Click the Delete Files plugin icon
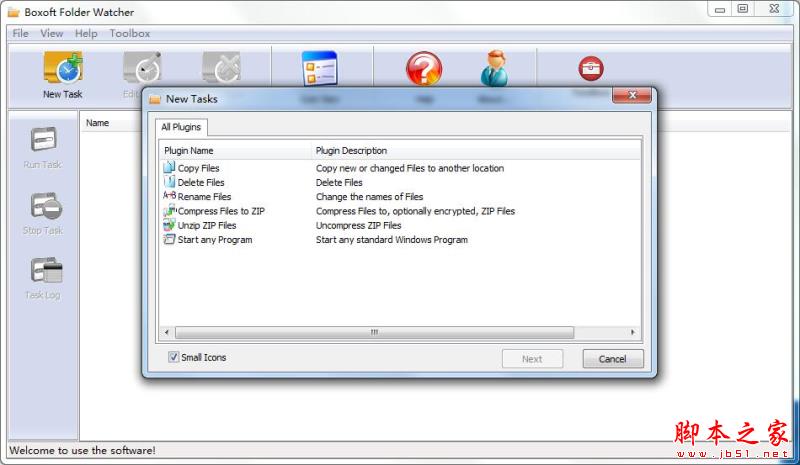 (x=169, y=182)
